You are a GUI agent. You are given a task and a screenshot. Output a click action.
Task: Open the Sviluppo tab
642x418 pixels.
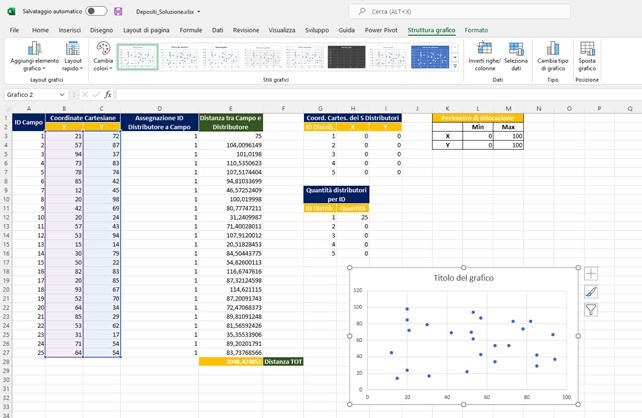(x=317, y=30)
